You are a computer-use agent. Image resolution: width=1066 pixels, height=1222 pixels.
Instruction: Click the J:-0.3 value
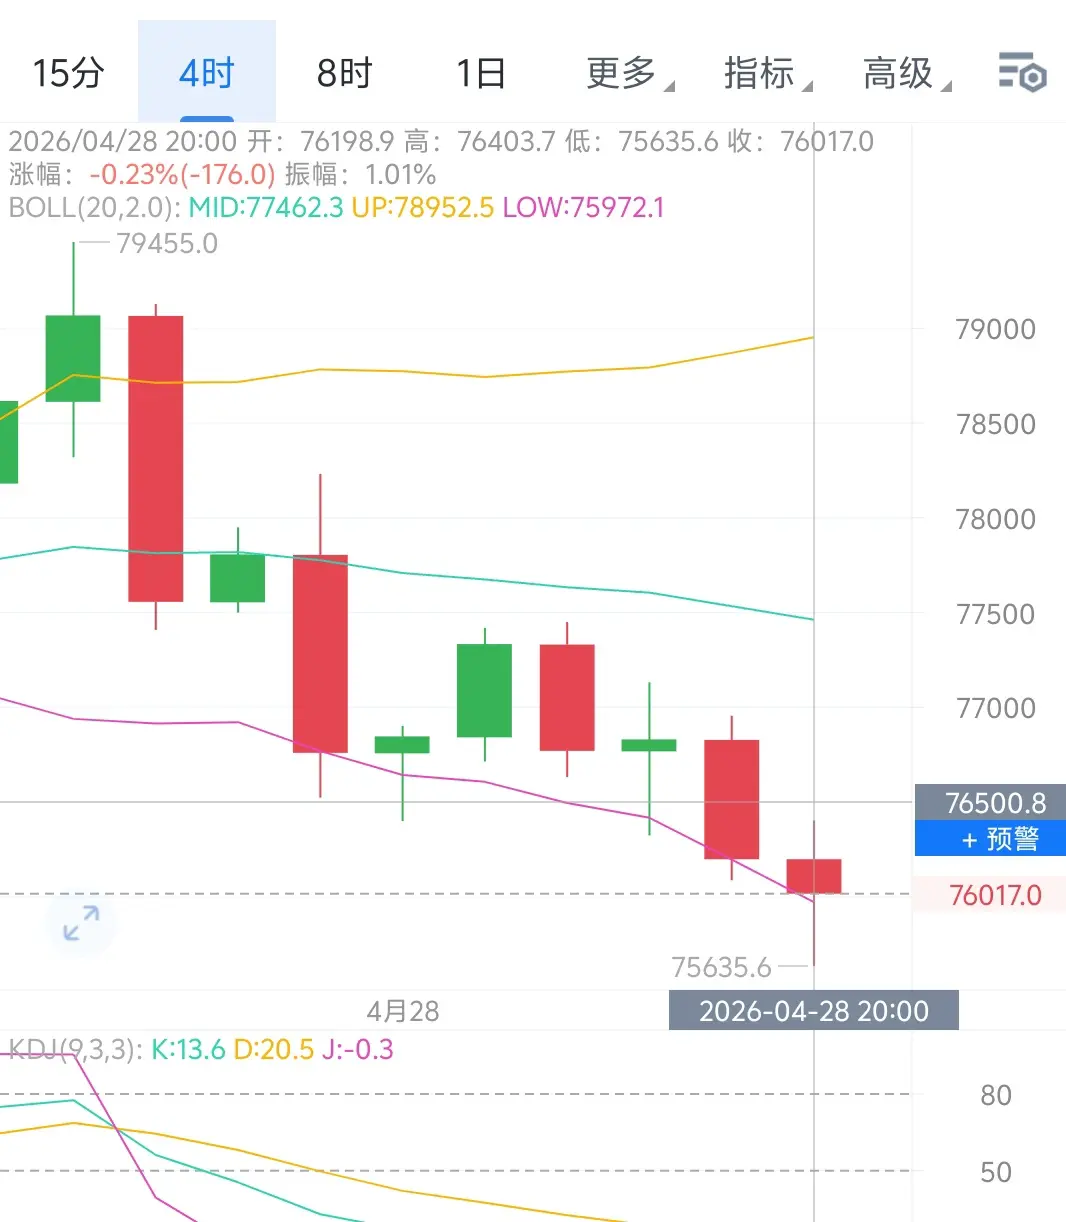(357, 1049)
